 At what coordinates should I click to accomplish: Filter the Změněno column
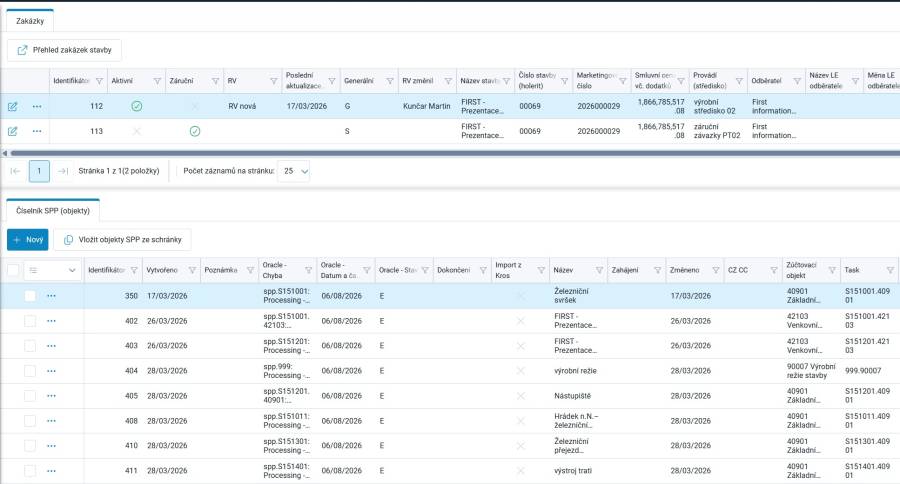715,270
